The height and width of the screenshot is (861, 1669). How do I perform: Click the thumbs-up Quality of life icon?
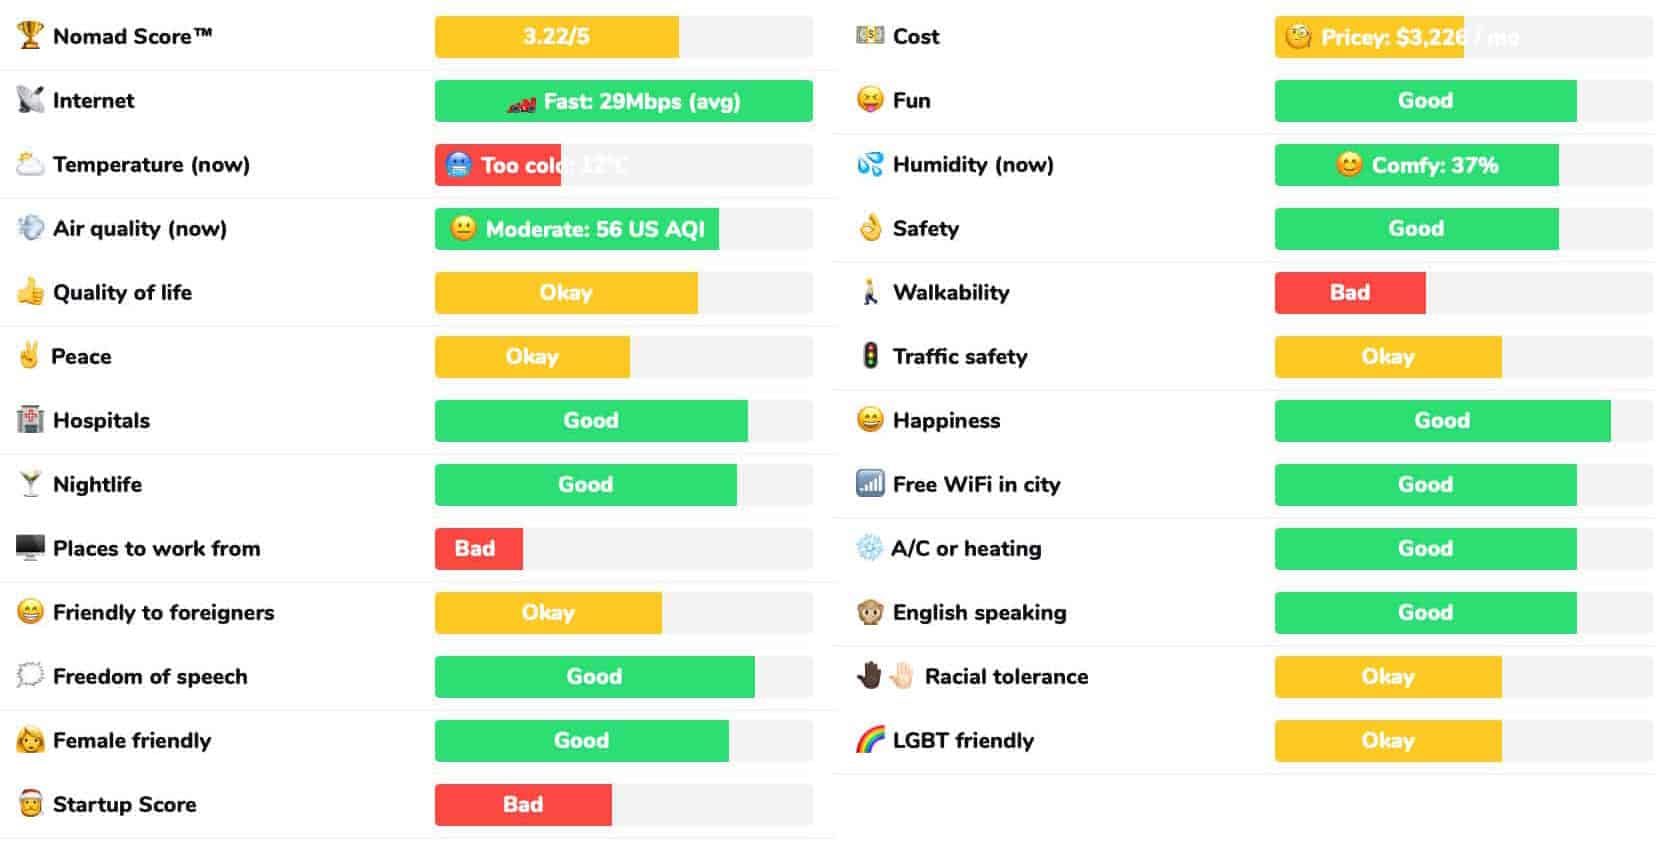[x=30, y=292]
